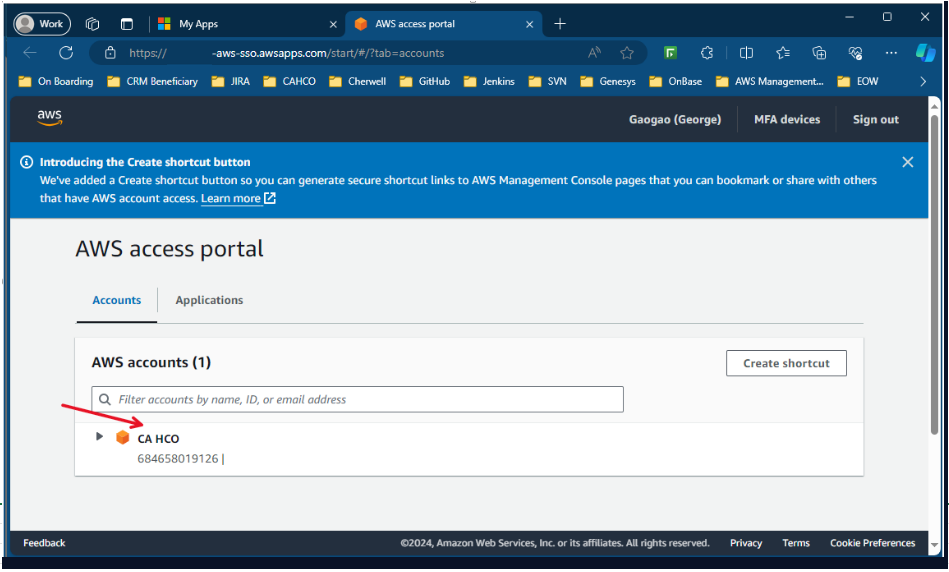The height and width of the screenshot is (572, 949).
Task: Open the AWS Management bookmark folder
Action: [x=770, y=81]
